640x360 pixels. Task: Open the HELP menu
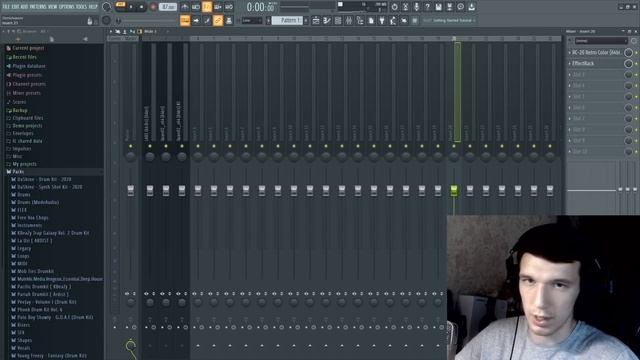pyautogui.click(x=93, y=7)
